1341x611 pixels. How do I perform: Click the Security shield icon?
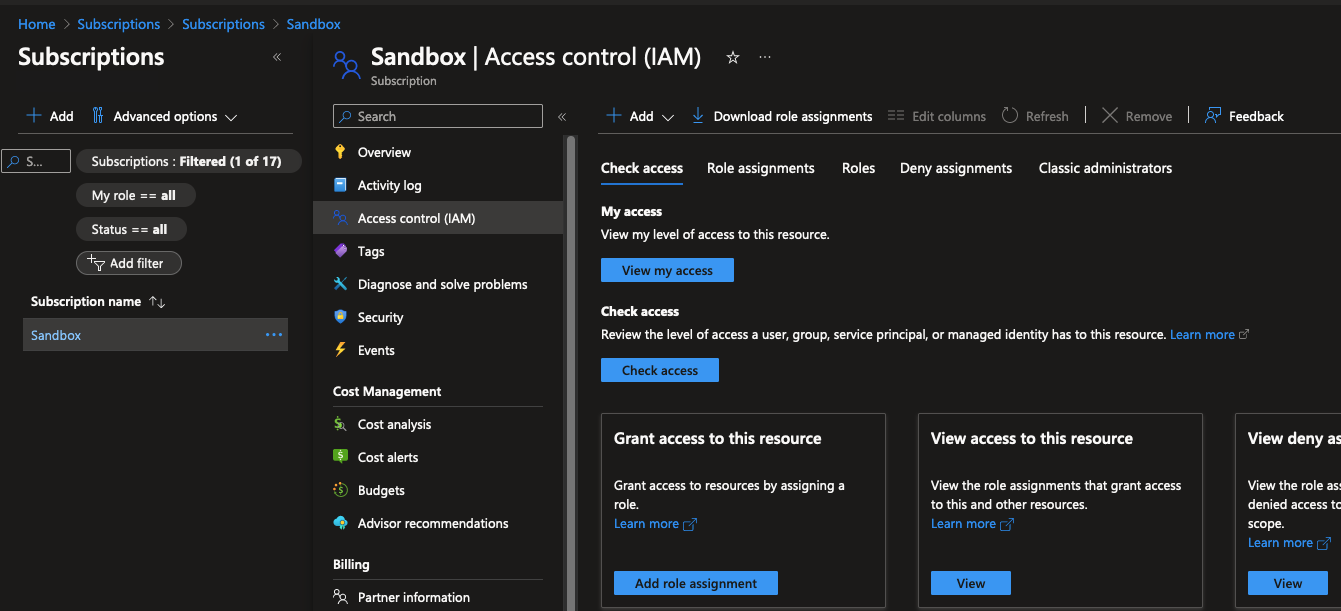click(x=340, y=317)
